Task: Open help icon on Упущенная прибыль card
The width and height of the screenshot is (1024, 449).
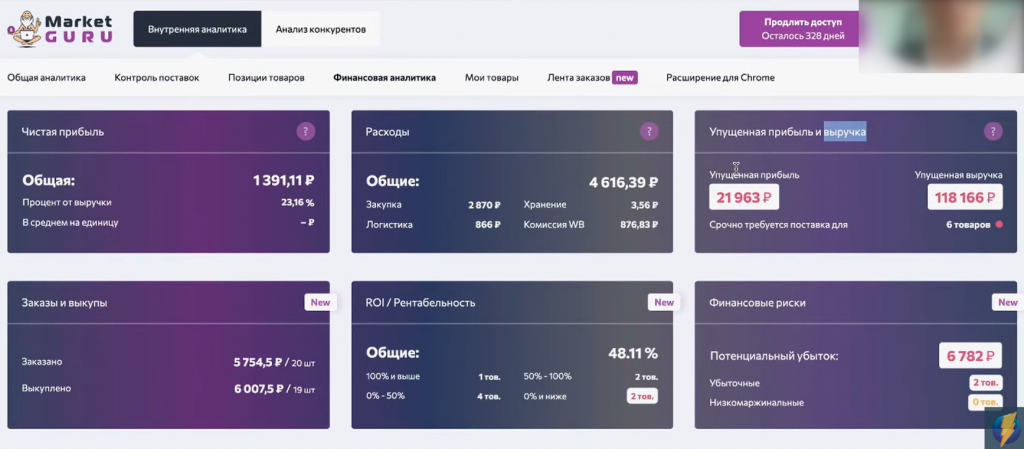Action: pos(993,131)
